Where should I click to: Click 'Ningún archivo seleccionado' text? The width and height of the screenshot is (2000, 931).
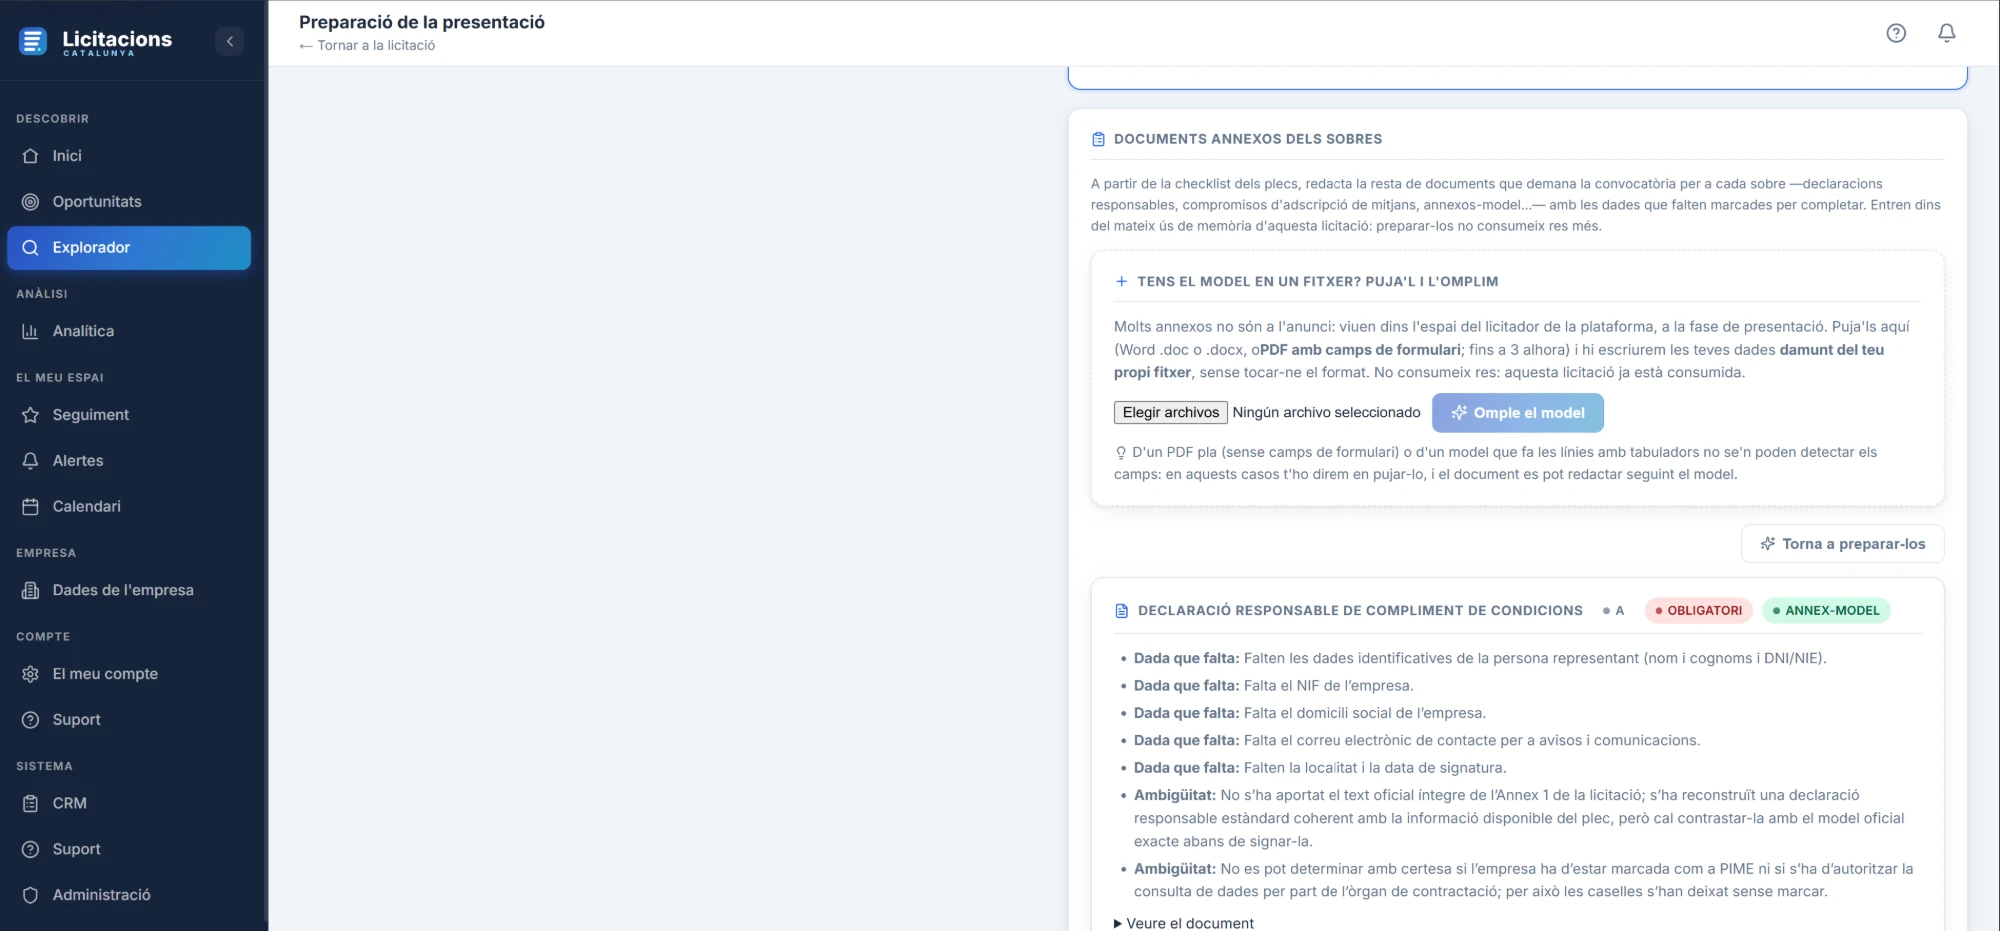click(x=1326, y=413)
